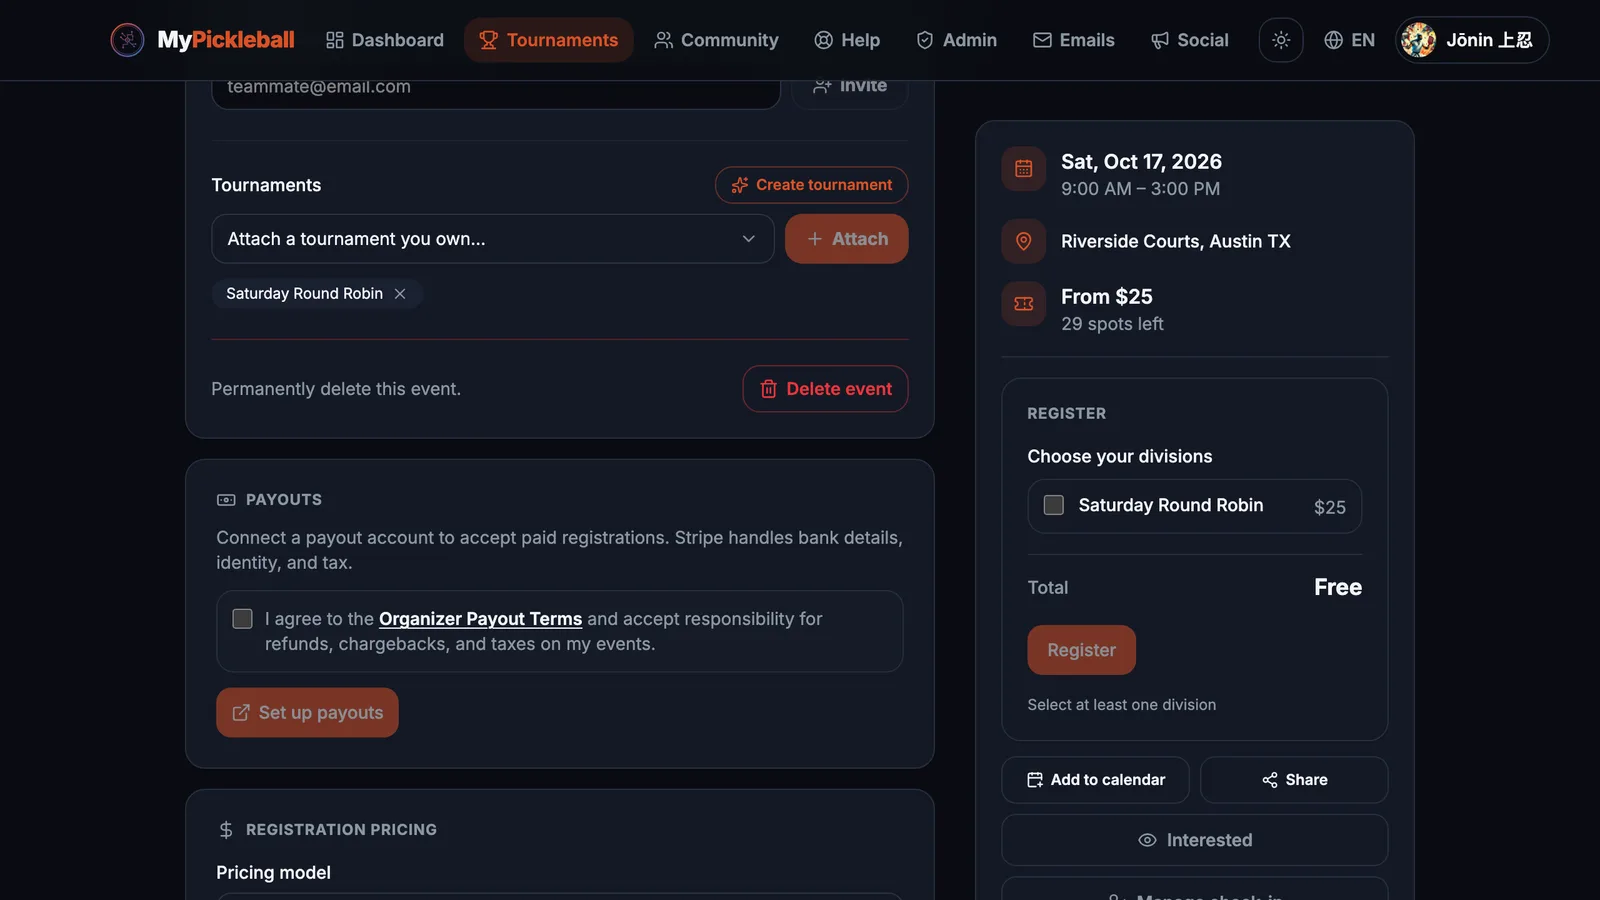The height and width of the screenshot is (900, 1600).
Task: Click the Registration Pricing dollar icon
Action: coord(226,830)
